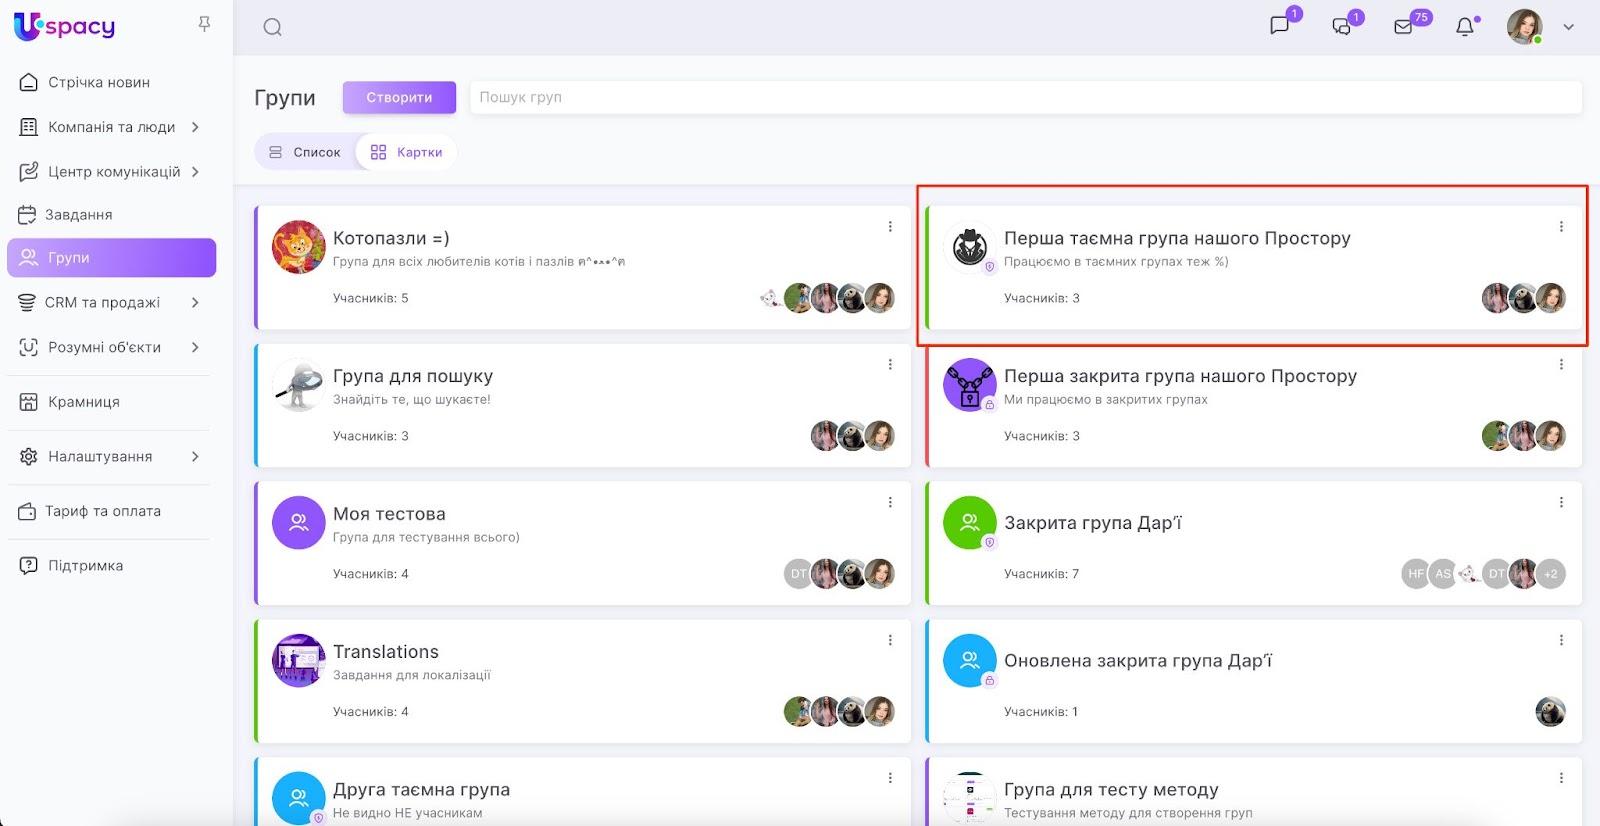Switch to Картки cards view
The image size is (1600, 826).
(407, 152)
